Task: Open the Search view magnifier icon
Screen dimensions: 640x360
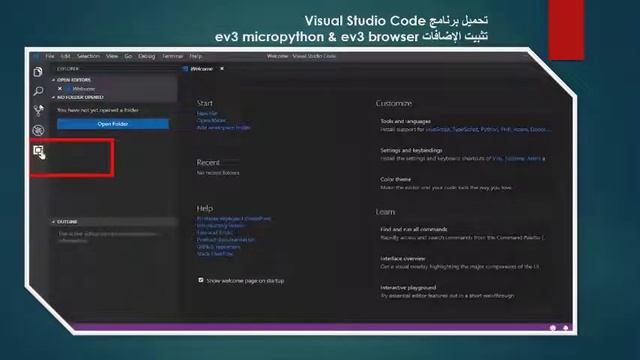Action: [38, 91]
